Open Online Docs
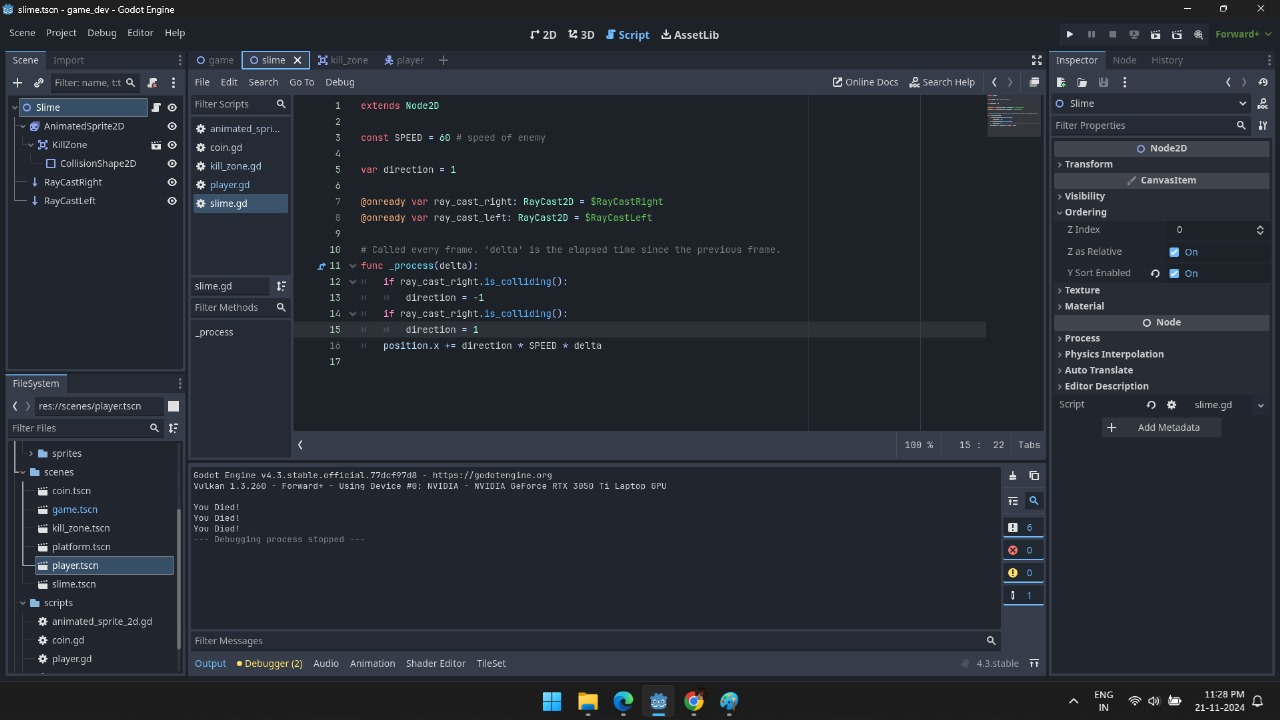Screen dimensions: 1280x720 [865, 82]
